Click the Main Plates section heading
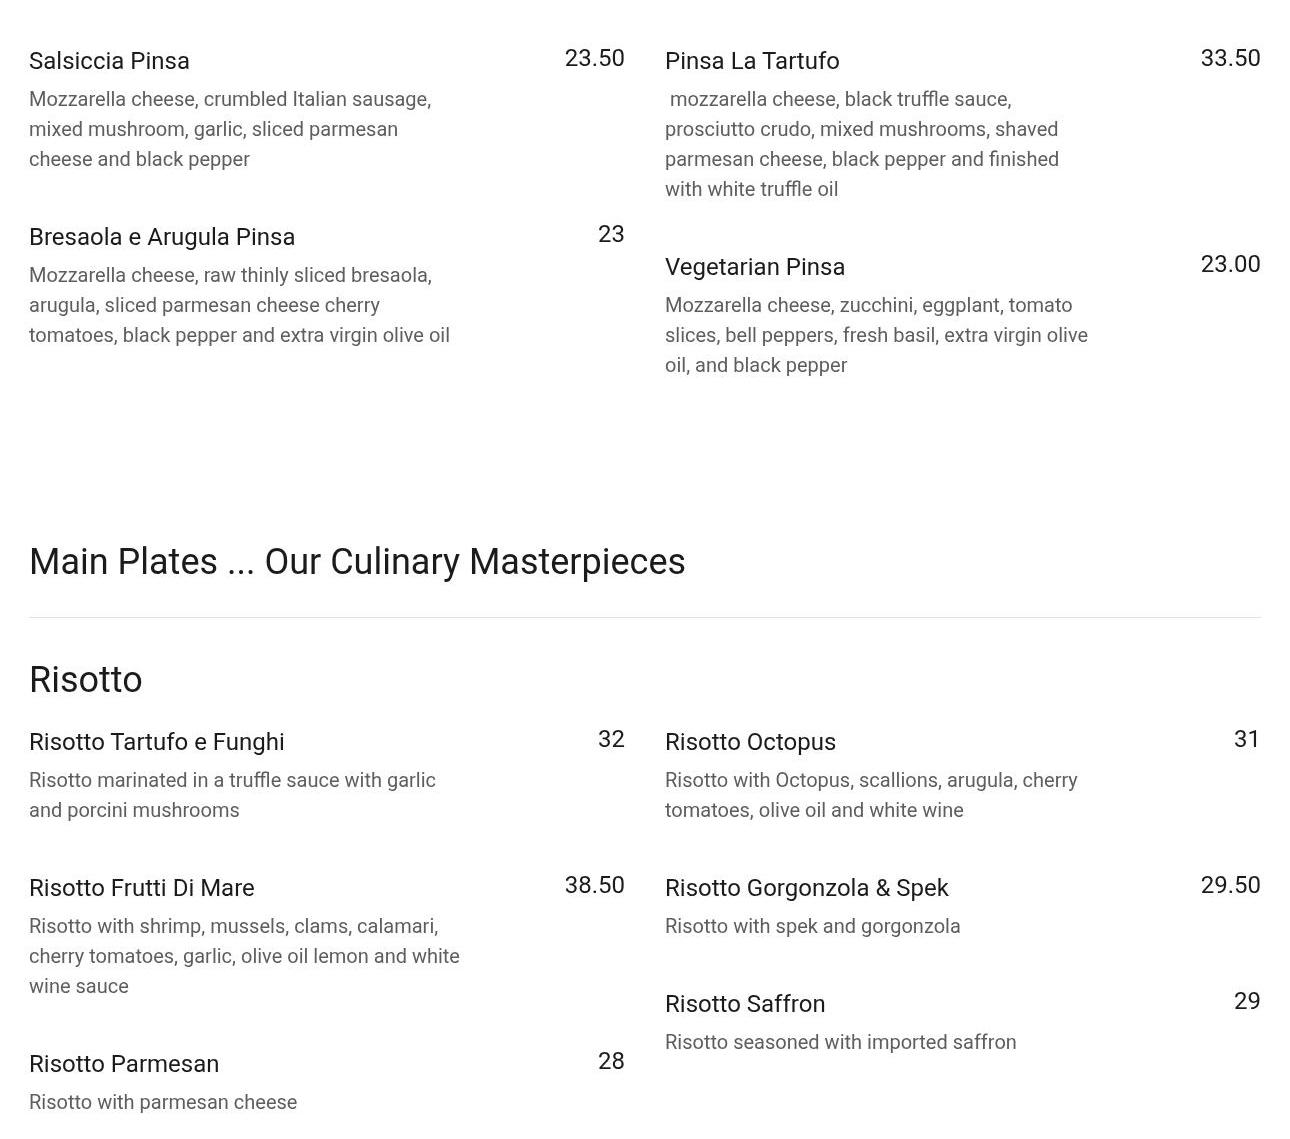The height and width of the screenshot is (1139, 1290). click(x=357, y=562)
